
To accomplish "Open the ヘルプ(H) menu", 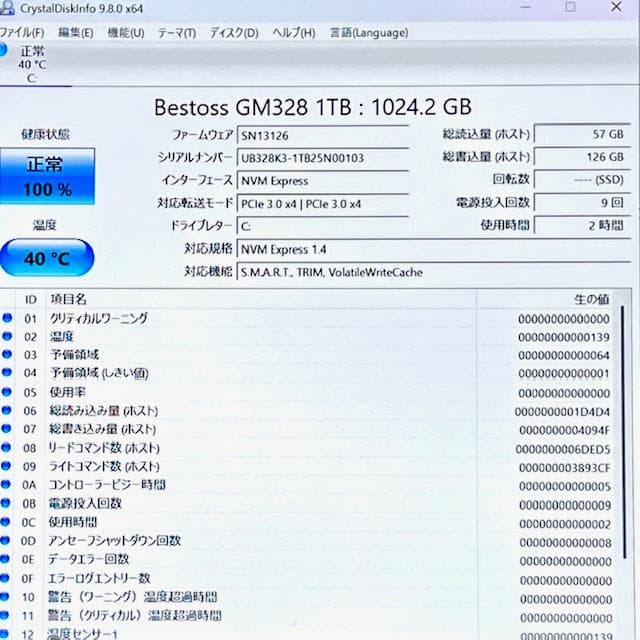I will coord(294,33).
